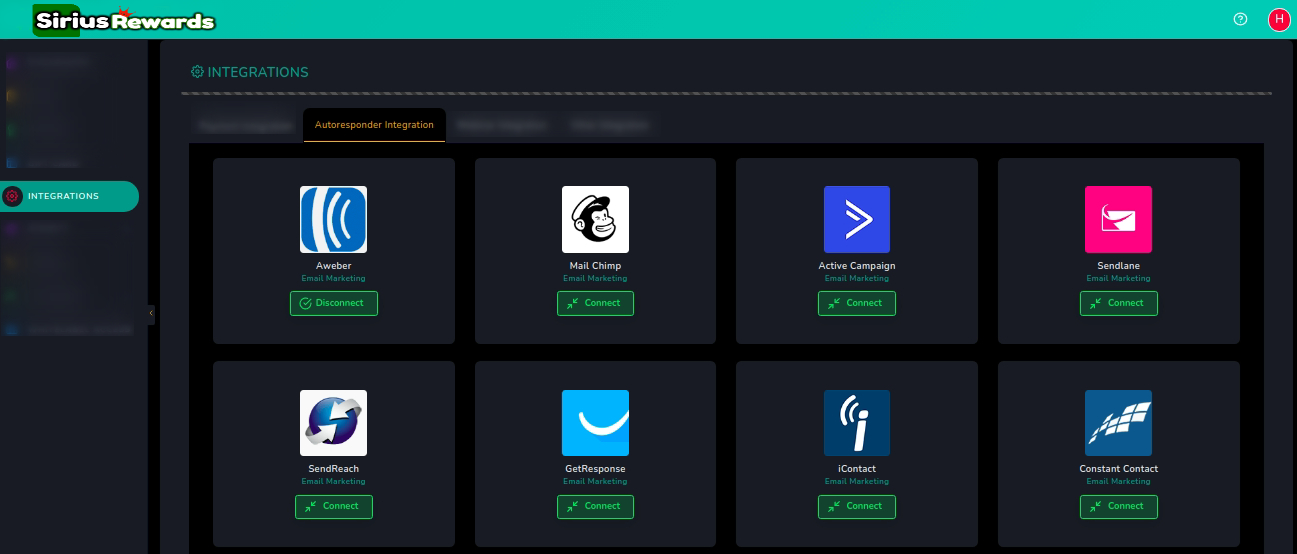
Task: Click the Sirius Rewards logo
Action: point(124,20)
